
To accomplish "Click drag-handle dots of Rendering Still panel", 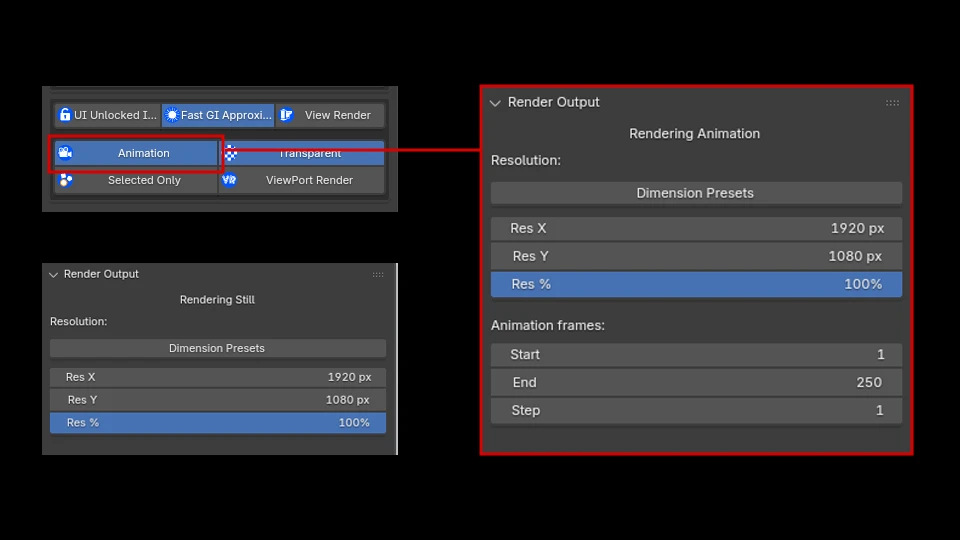I will pyautogui.click(x=378, y=274).
